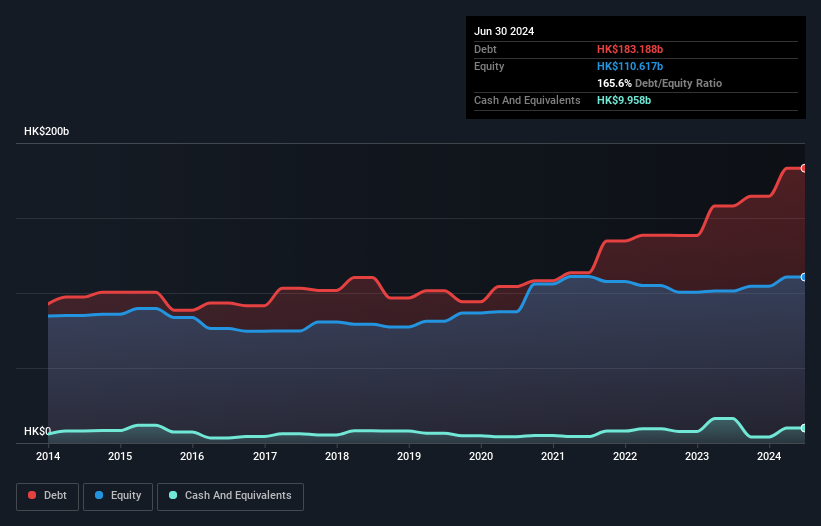
Task: Toggle Cash And Equivalents legend button
Action: tap(230, 496)
